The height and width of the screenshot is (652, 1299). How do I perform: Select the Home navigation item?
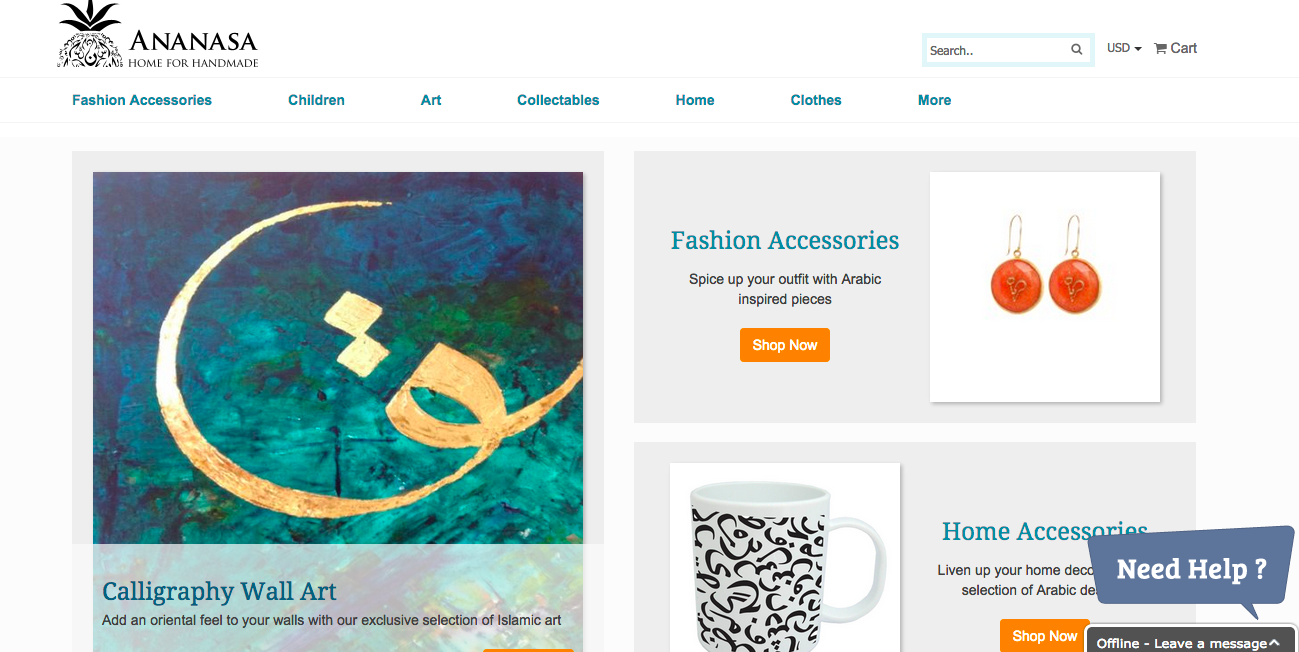point(695,100)
